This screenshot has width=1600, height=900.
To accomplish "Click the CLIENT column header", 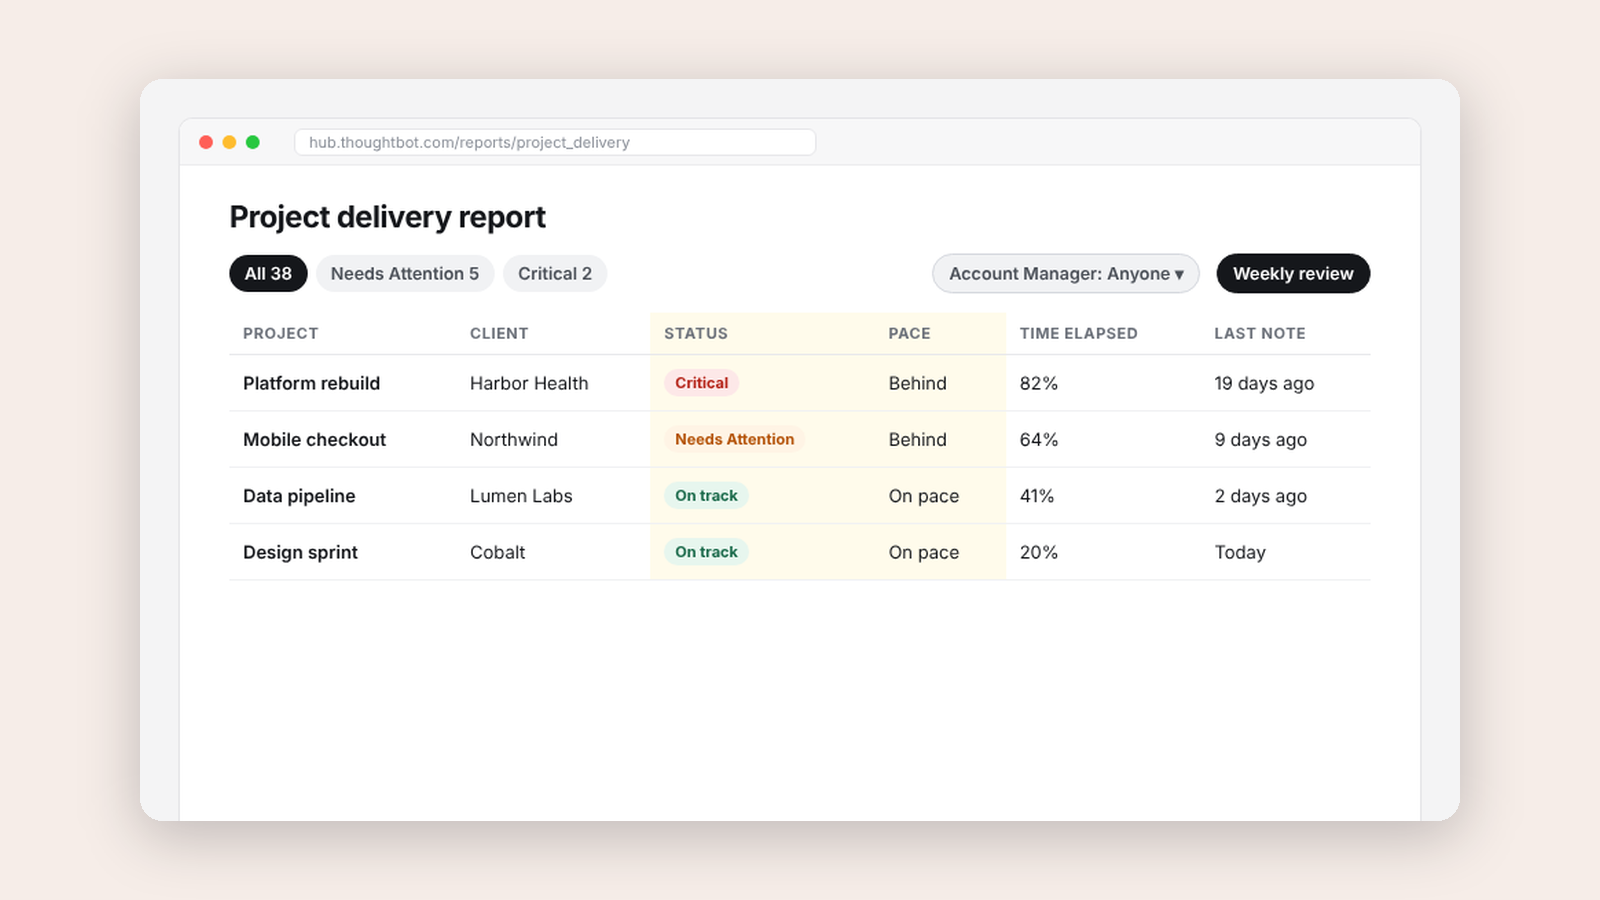I will 499,333.
